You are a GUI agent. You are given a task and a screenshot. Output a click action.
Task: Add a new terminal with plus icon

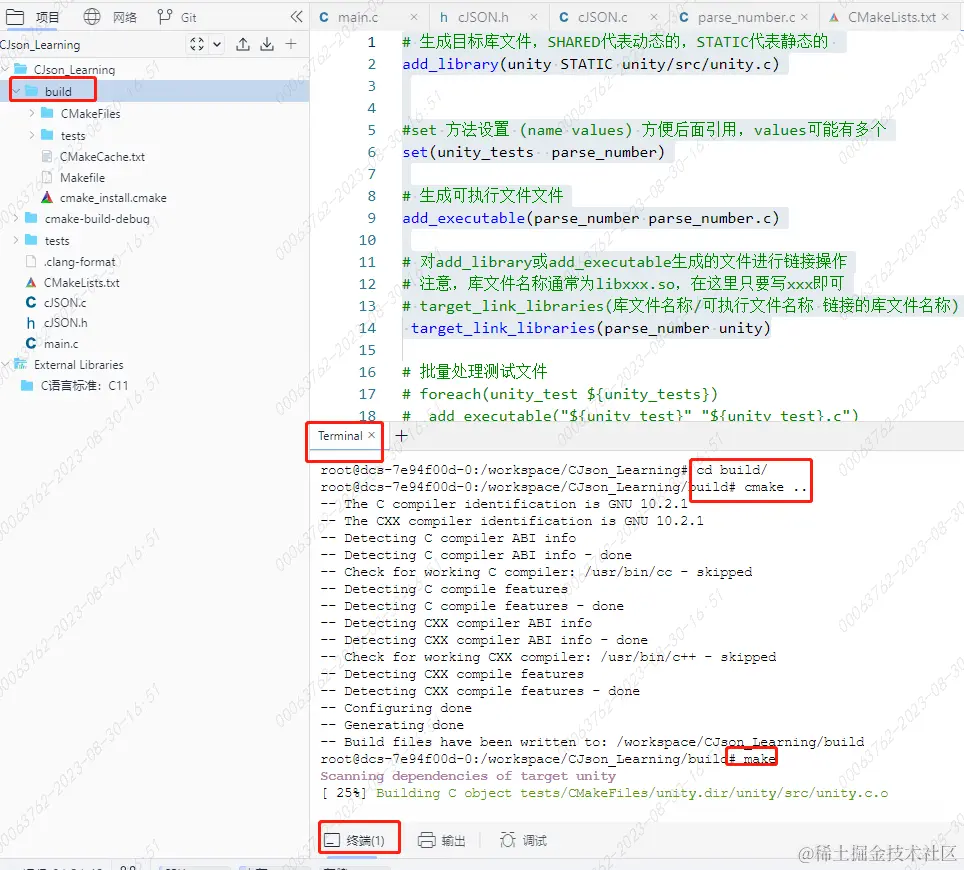[x=401, y=436]
